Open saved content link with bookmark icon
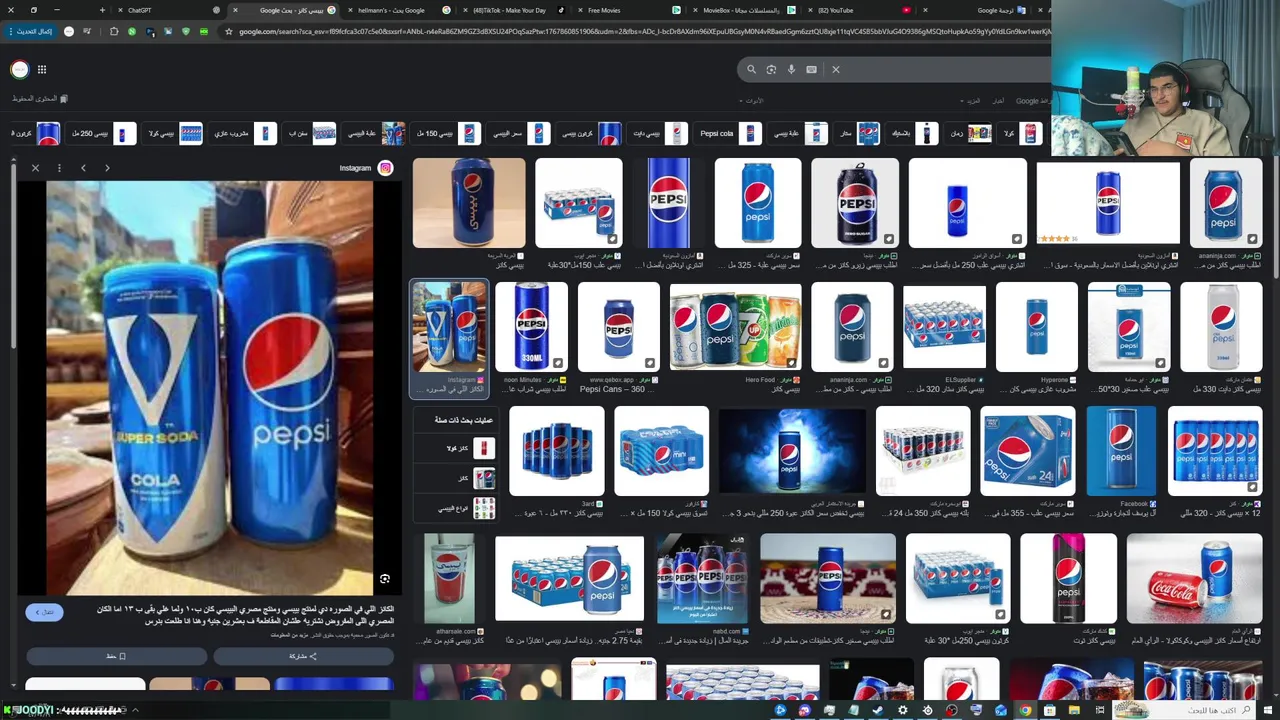Viewport: 1280px width, 720px height. (41, 99)
